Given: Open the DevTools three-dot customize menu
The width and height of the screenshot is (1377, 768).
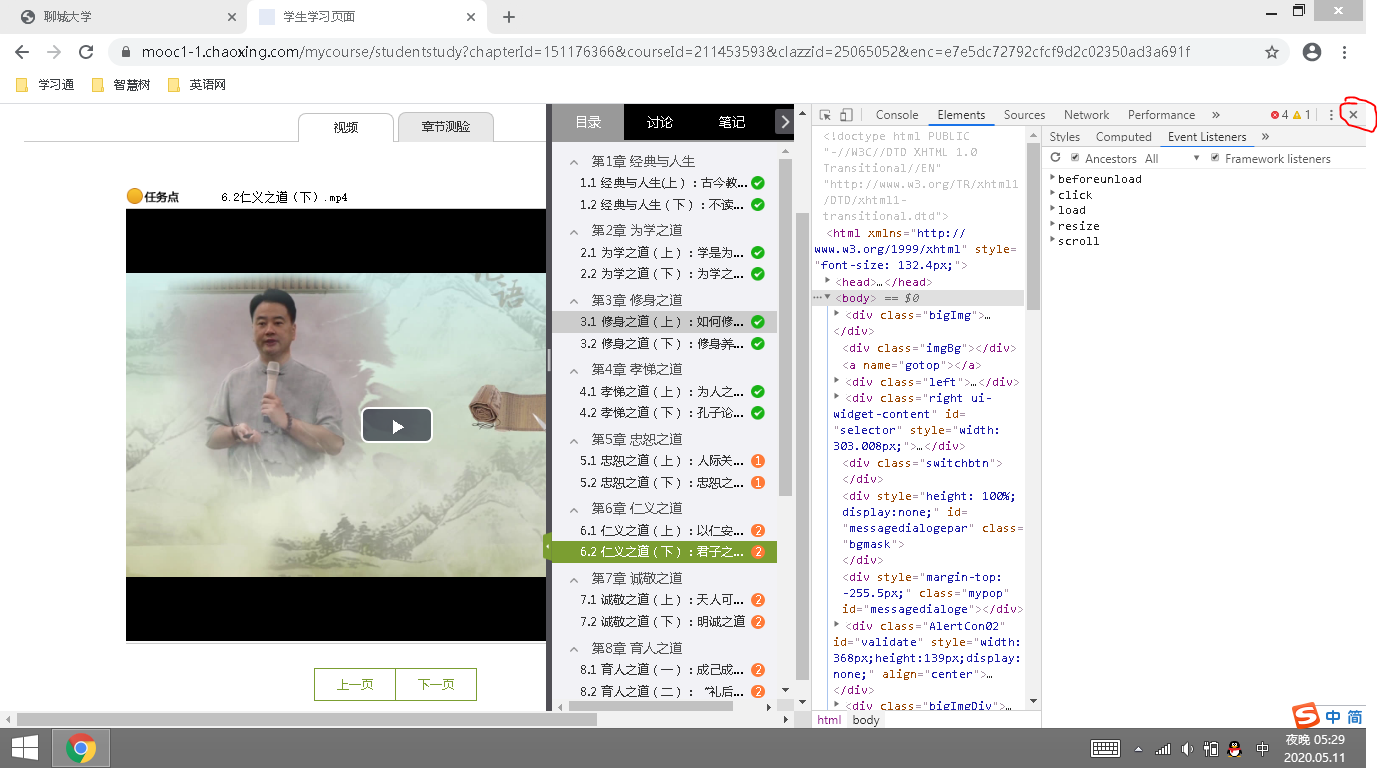Looking at the screenshot, I should pyautogui.click(x=1331, y=115).
